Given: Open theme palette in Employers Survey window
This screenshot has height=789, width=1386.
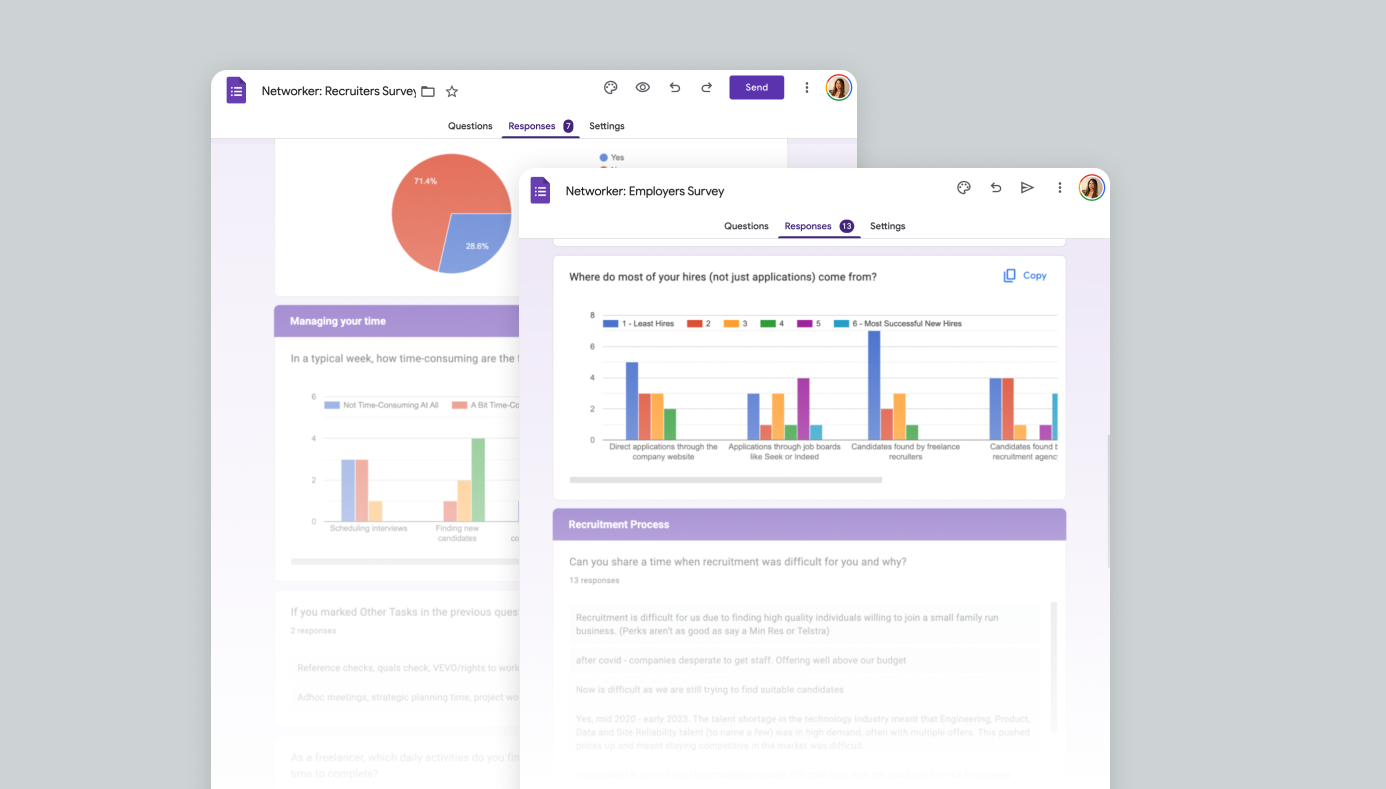Looking at the screenshot, I should pos(964,188).
